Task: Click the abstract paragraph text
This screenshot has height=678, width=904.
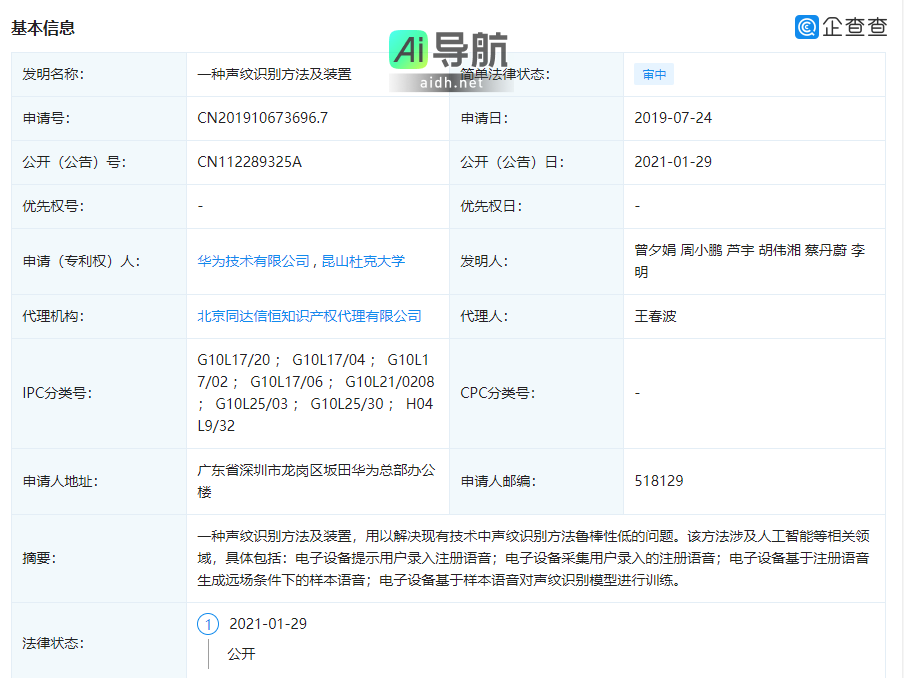Action: [x=533, y=558]
